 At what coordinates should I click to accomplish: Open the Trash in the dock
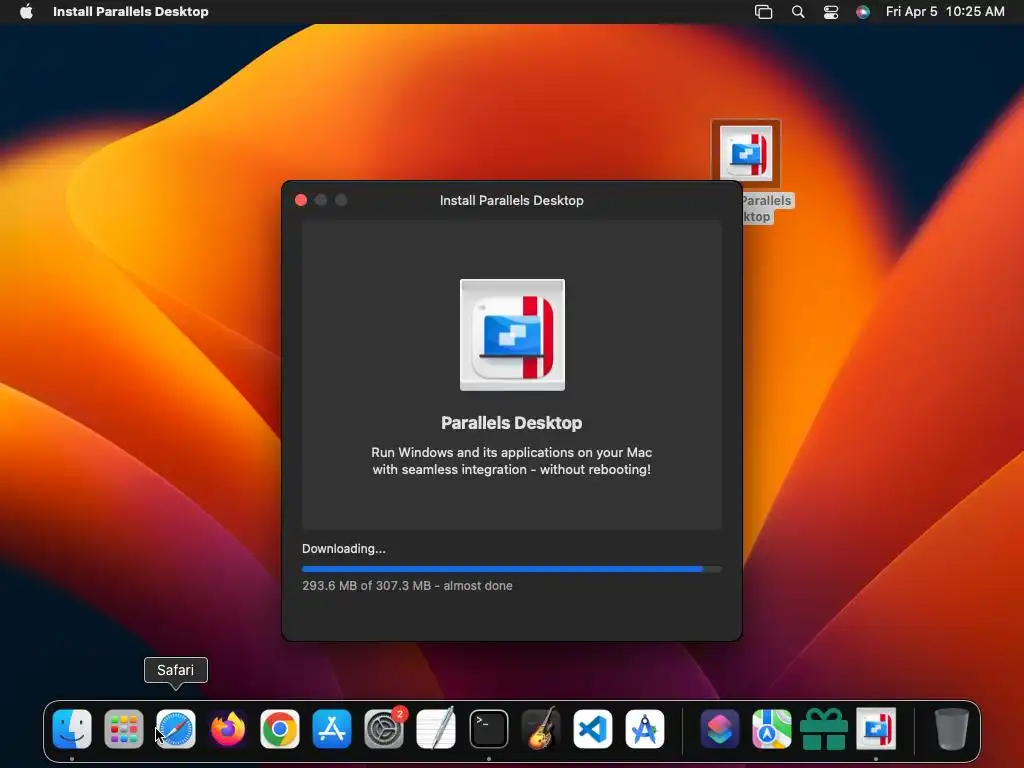click(952, 728)
